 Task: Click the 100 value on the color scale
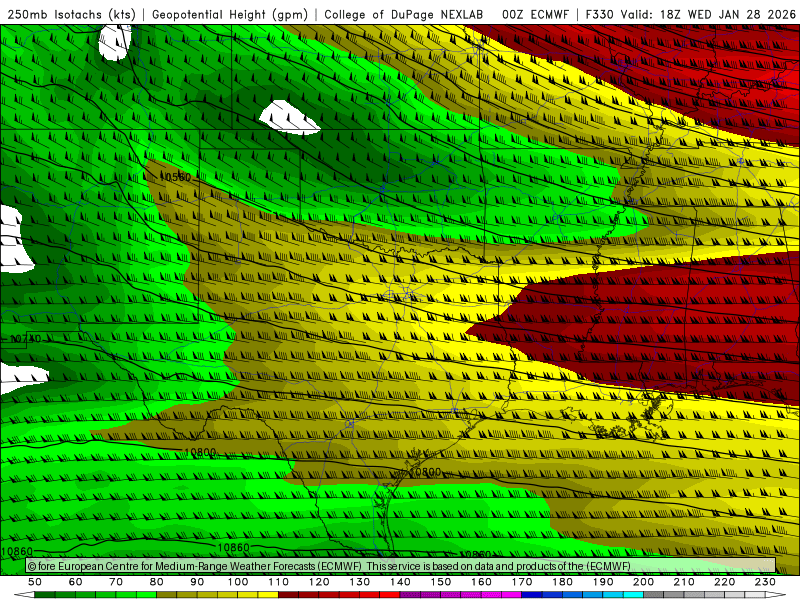[238, 582]
